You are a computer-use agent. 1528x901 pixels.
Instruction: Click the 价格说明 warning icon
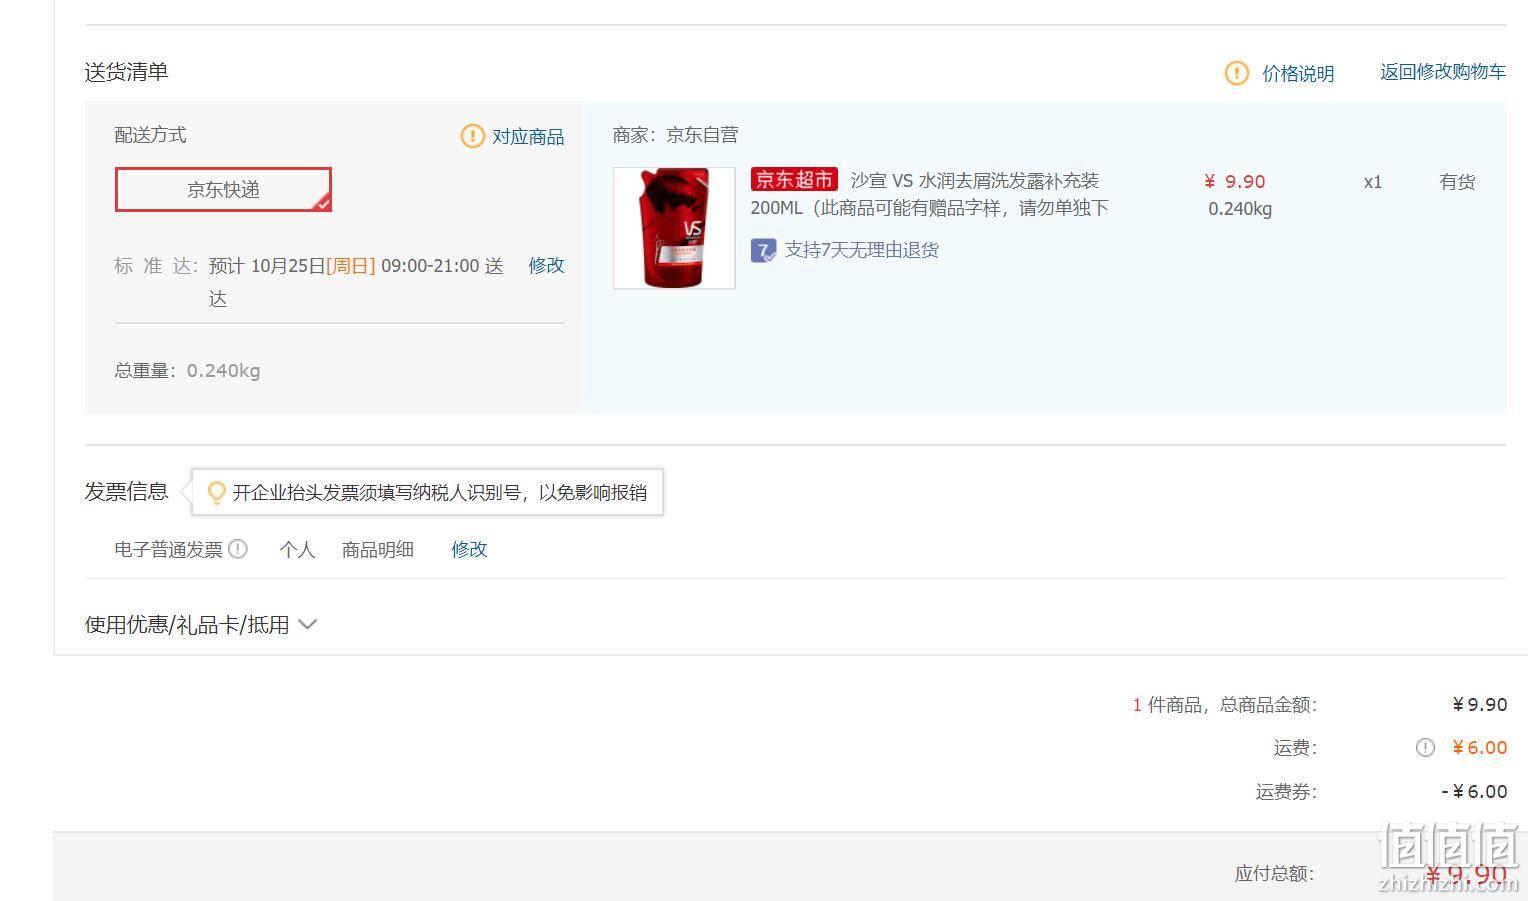tap(1237, 73)
